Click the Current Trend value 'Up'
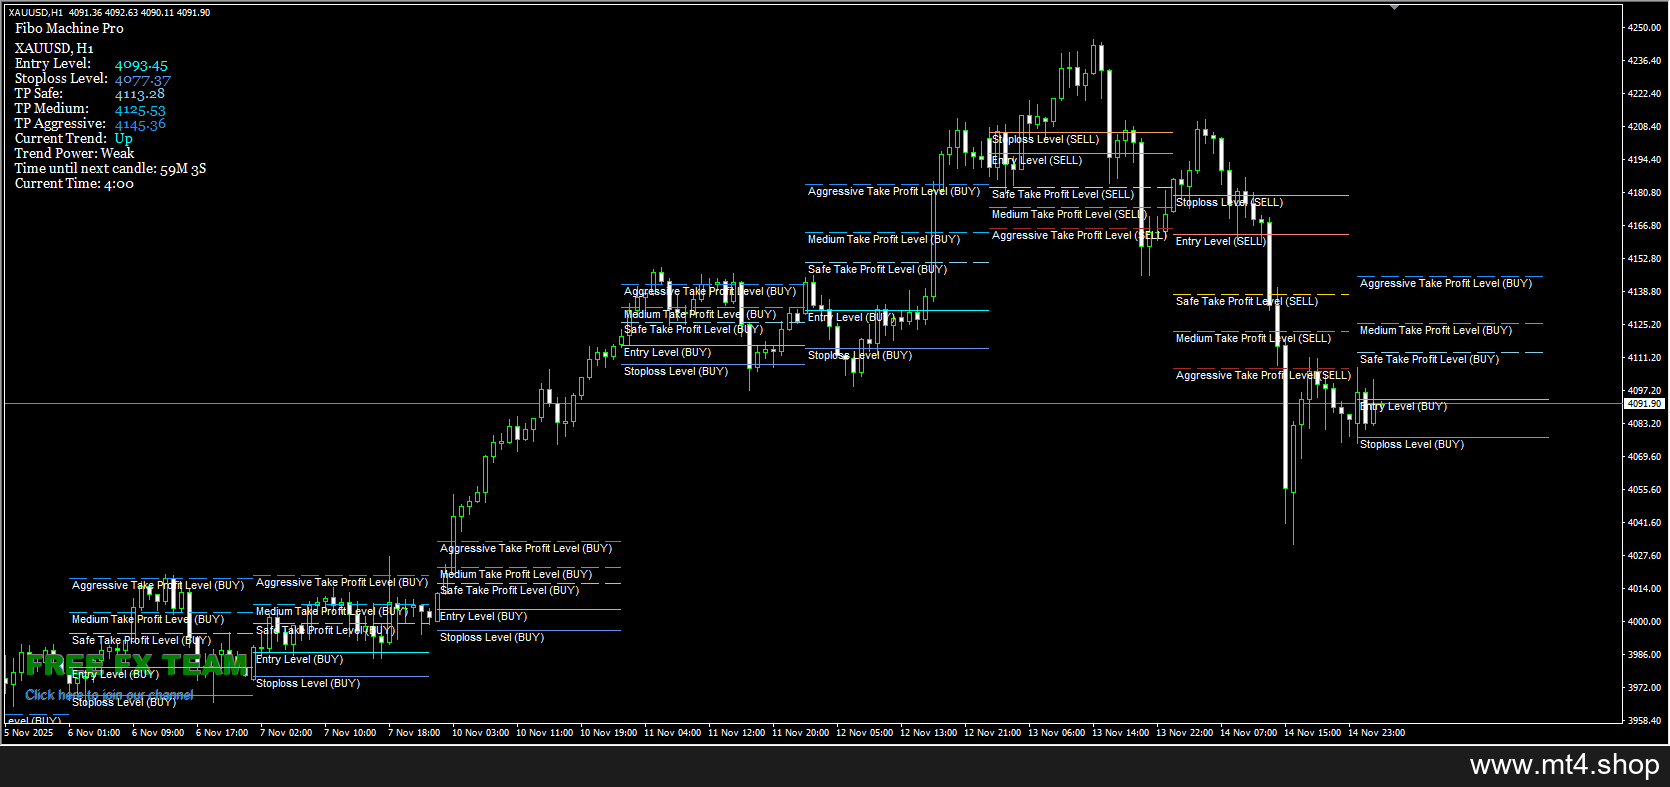 pos(123,139)
